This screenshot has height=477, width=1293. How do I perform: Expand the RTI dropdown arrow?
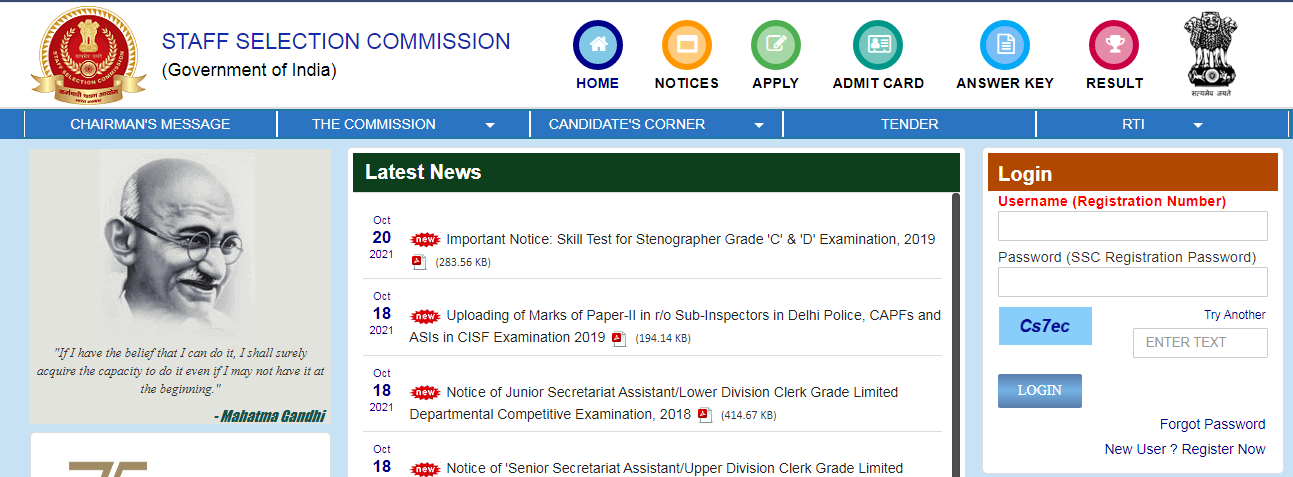1198,125
